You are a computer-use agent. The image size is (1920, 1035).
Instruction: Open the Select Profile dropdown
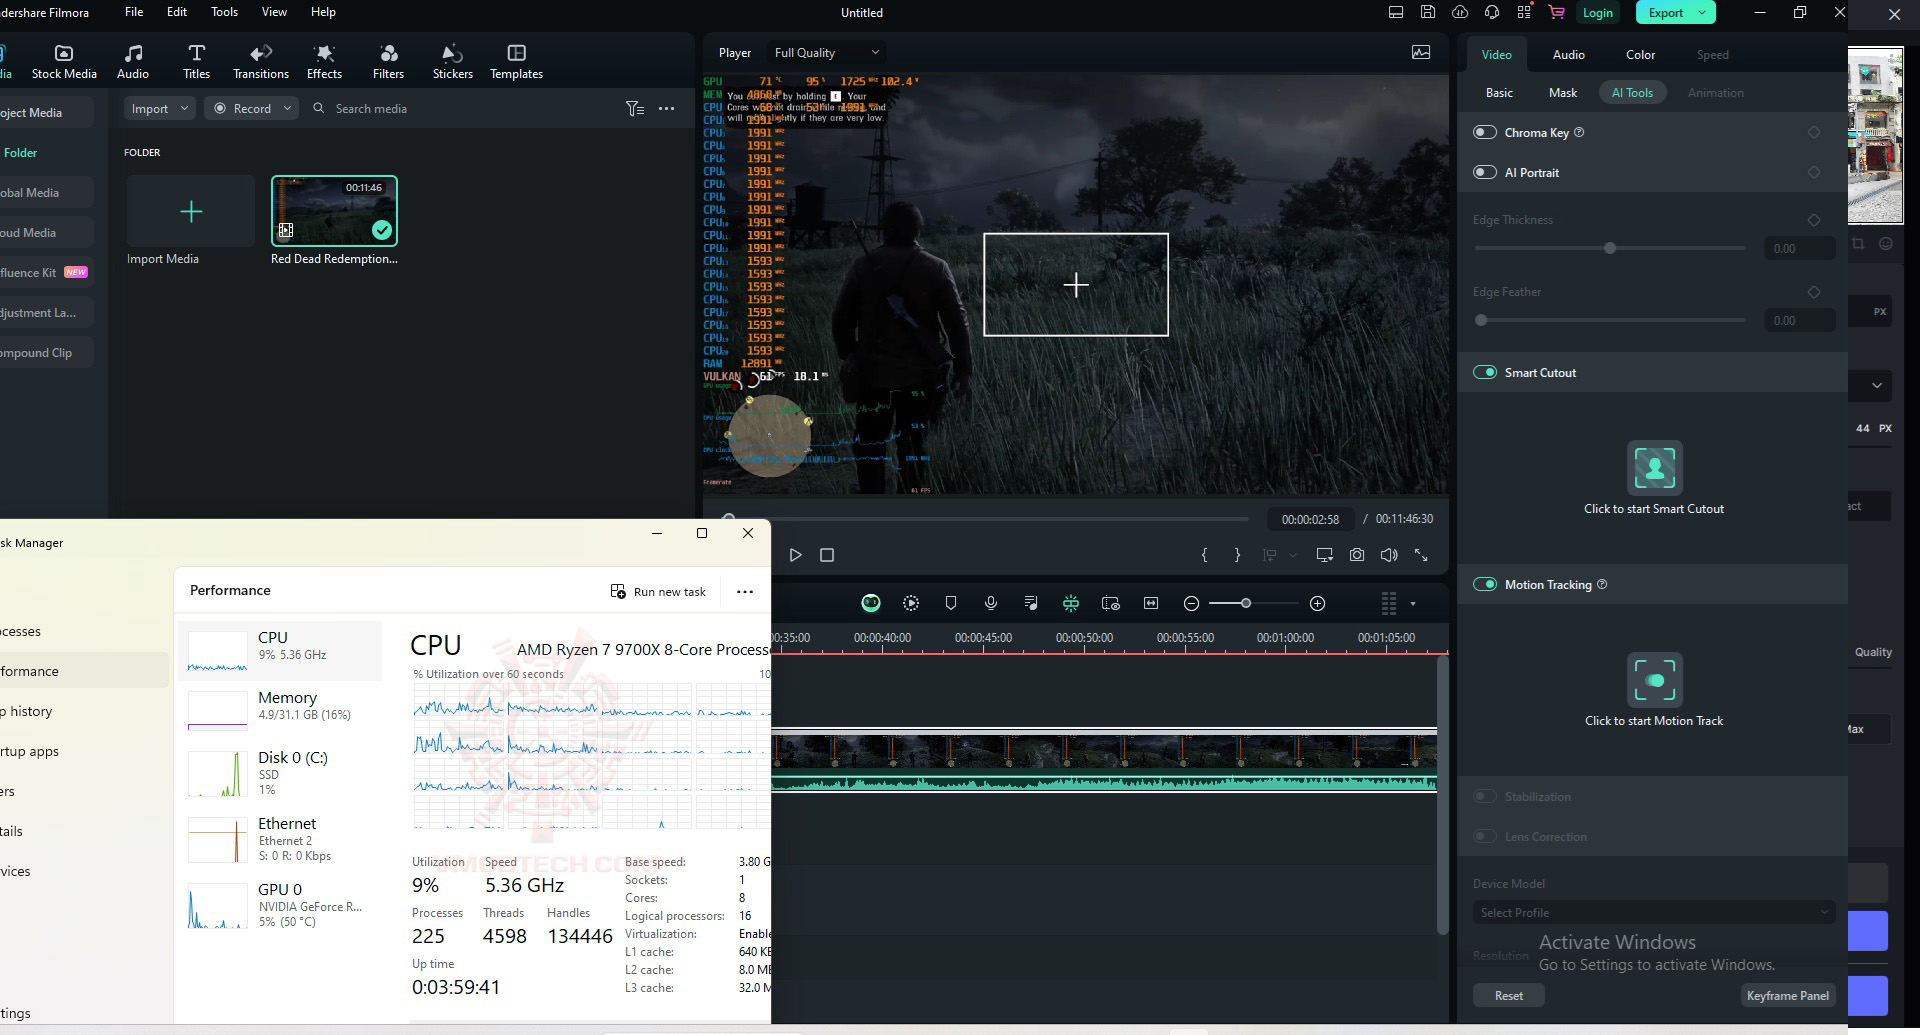(1652, 912)
